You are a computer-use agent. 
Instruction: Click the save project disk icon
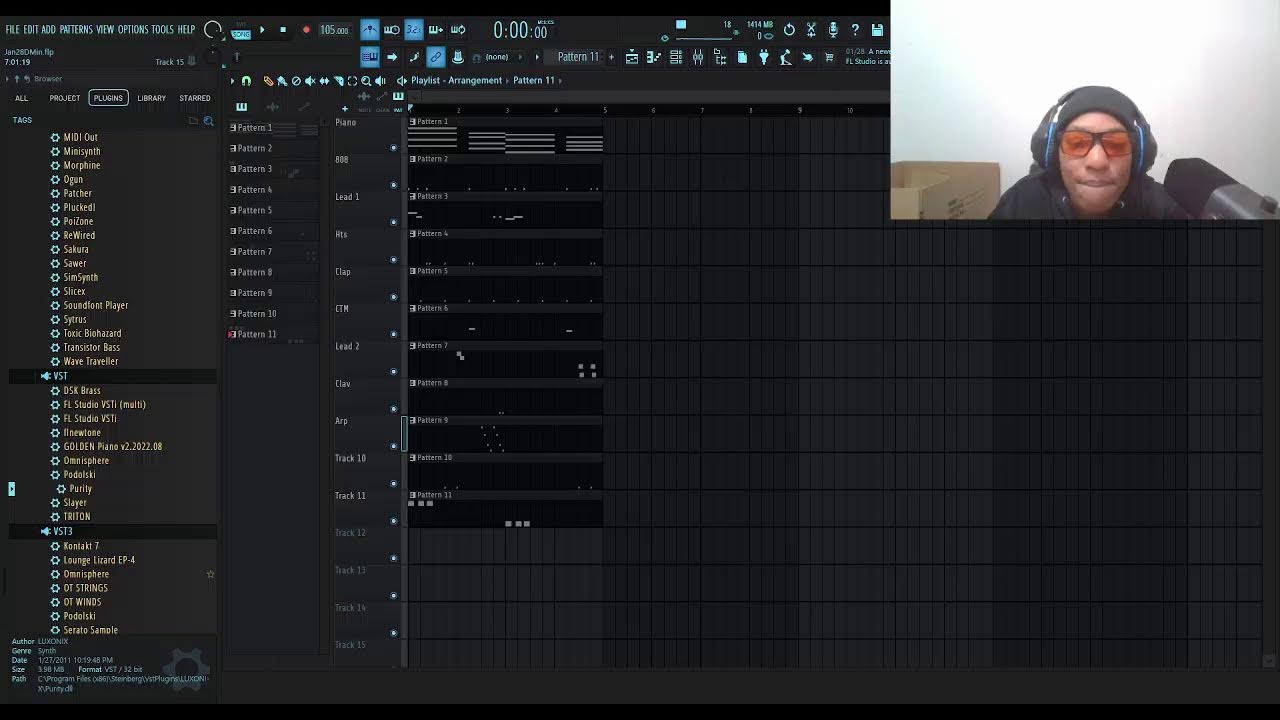877,29
